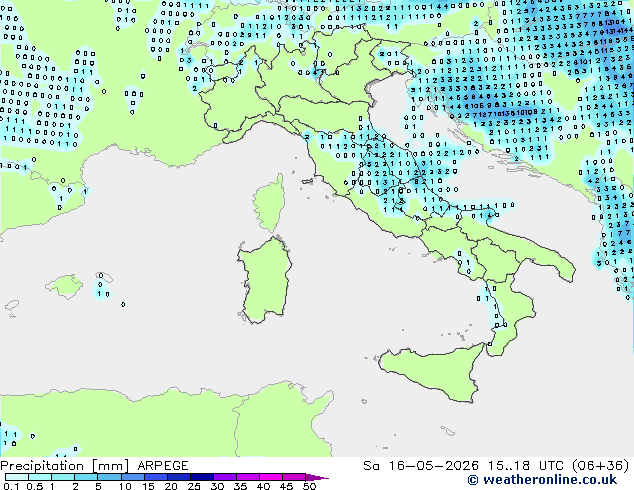Click the island of Mallorca on the map

(x=64, y=286)
